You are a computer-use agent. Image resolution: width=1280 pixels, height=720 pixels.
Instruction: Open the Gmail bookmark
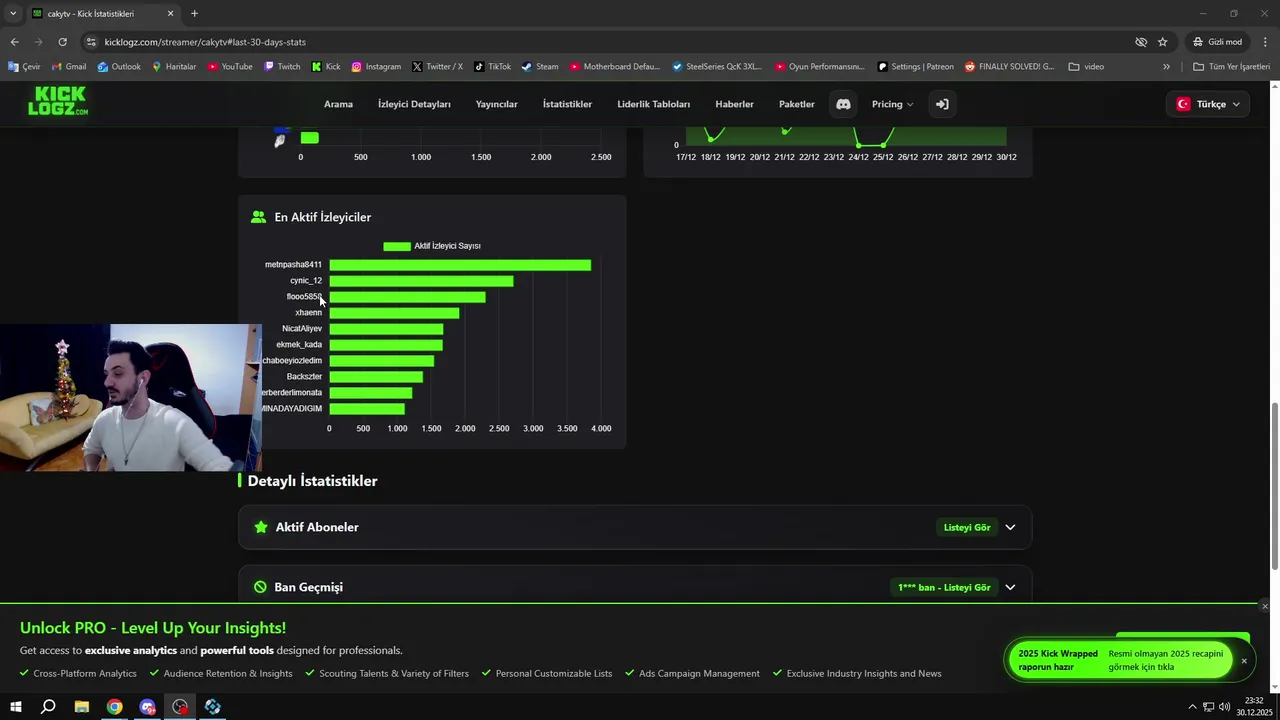[68, 67]
